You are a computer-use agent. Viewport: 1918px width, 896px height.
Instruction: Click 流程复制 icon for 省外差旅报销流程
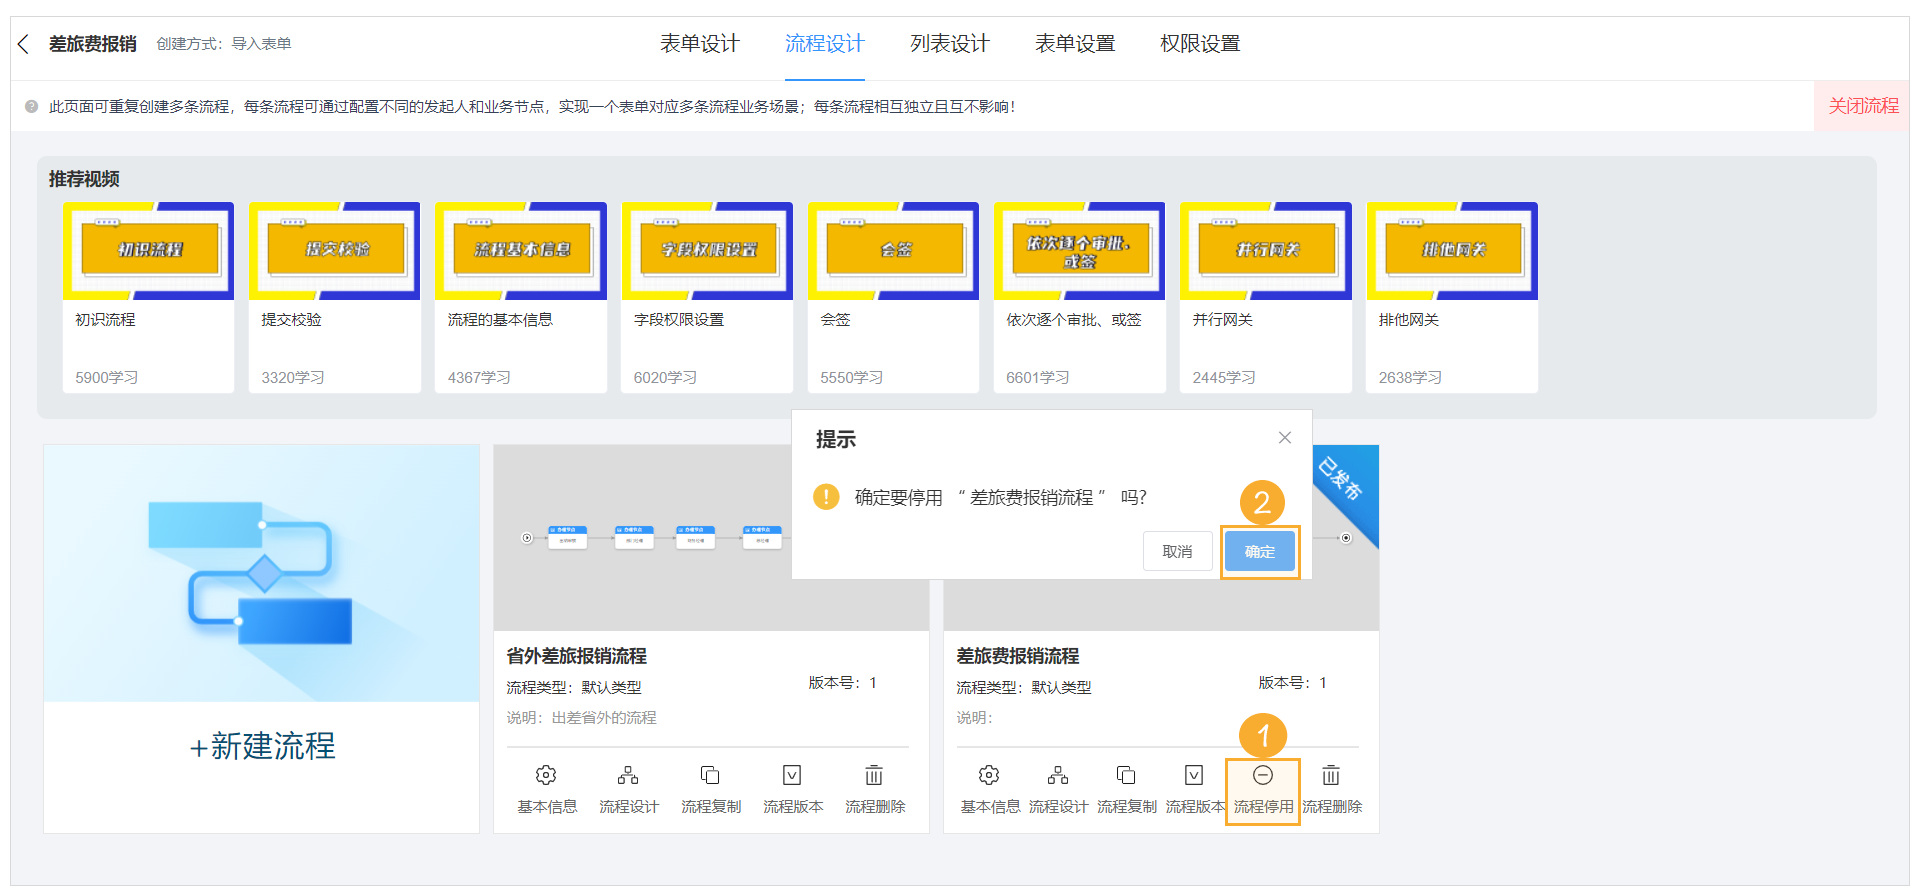tap(710, 776)
